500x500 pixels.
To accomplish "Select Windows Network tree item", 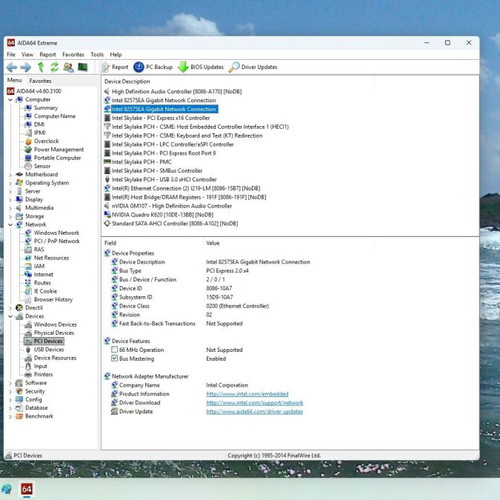I will [x=56, y=233].
